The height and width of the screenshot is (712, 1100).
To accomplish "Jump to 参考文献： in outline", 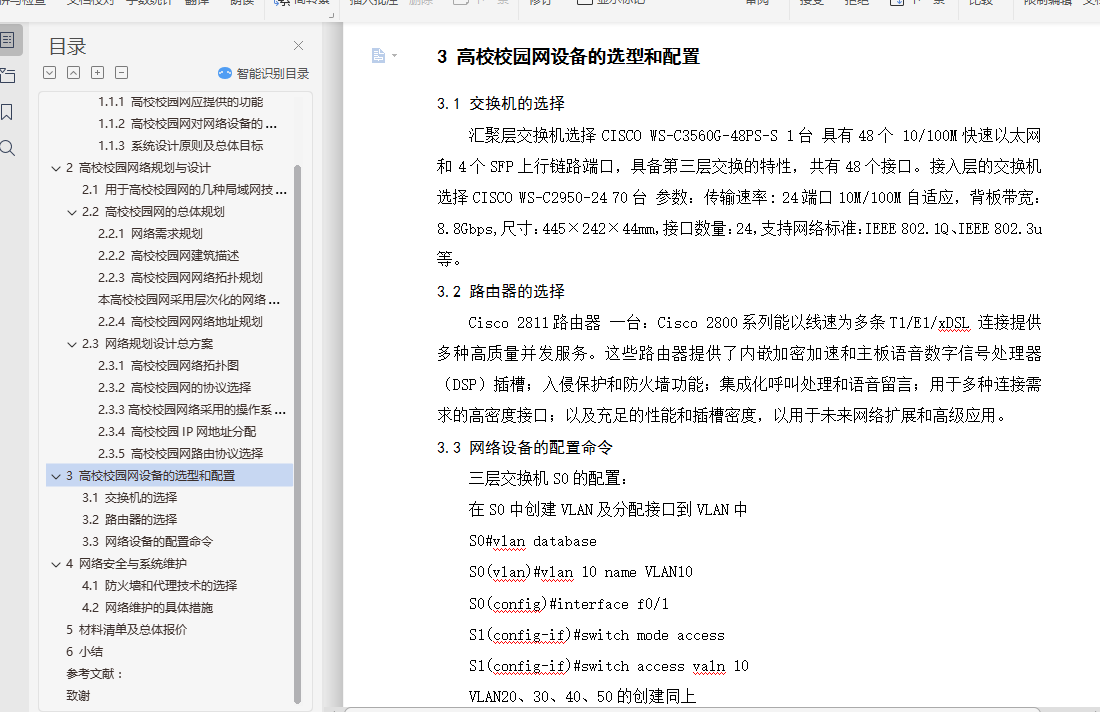I will pyautogui.click(x=95, y=673).
